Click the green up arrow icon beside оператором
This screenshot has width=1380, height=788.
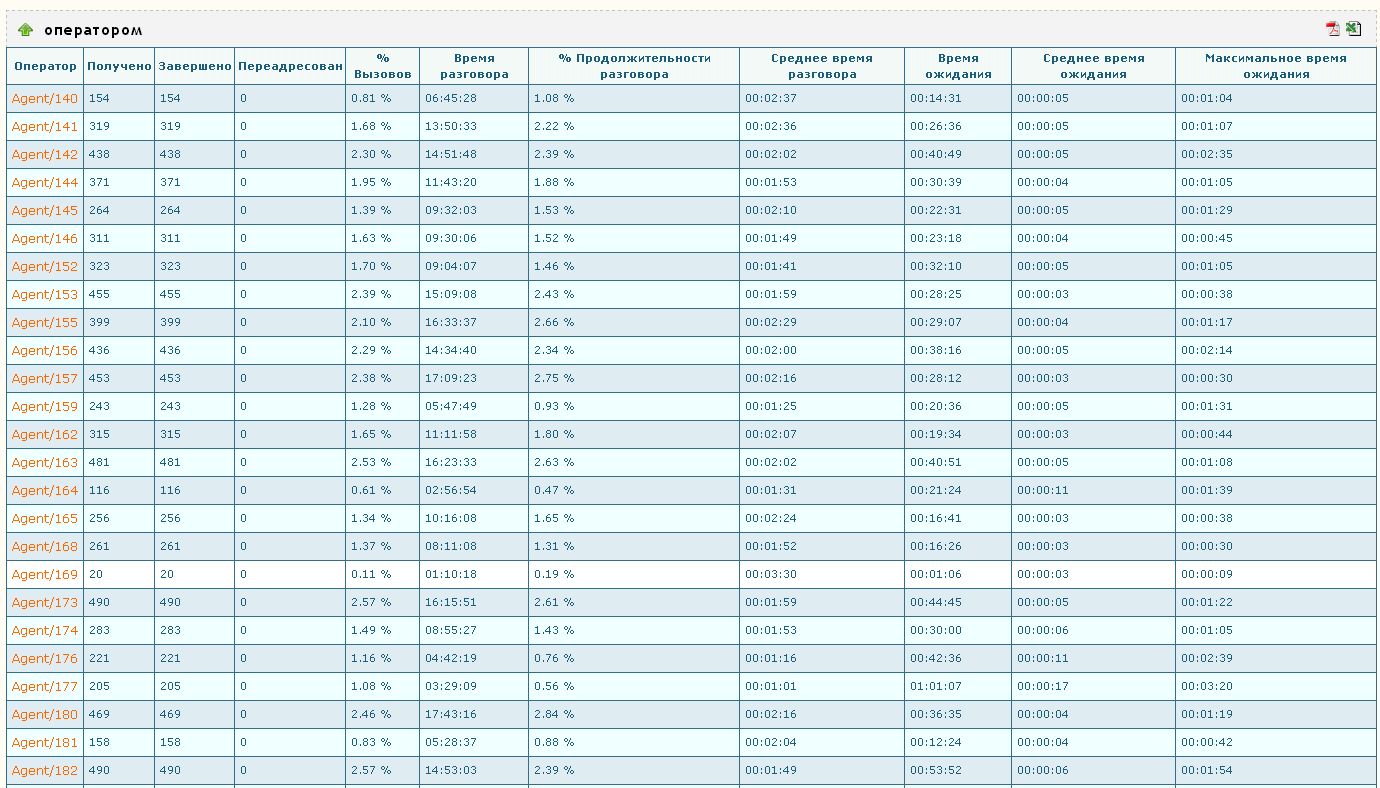pos(26,30)
